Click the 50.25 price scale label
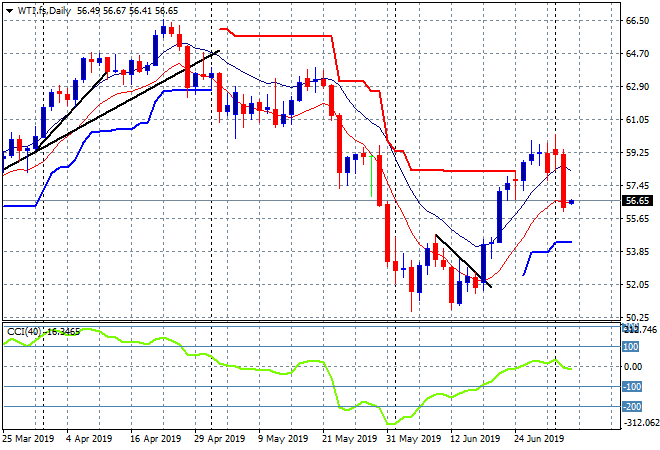The width and height of the screenshot is (660, 450). pyautogui.click(x=637, y=317)
